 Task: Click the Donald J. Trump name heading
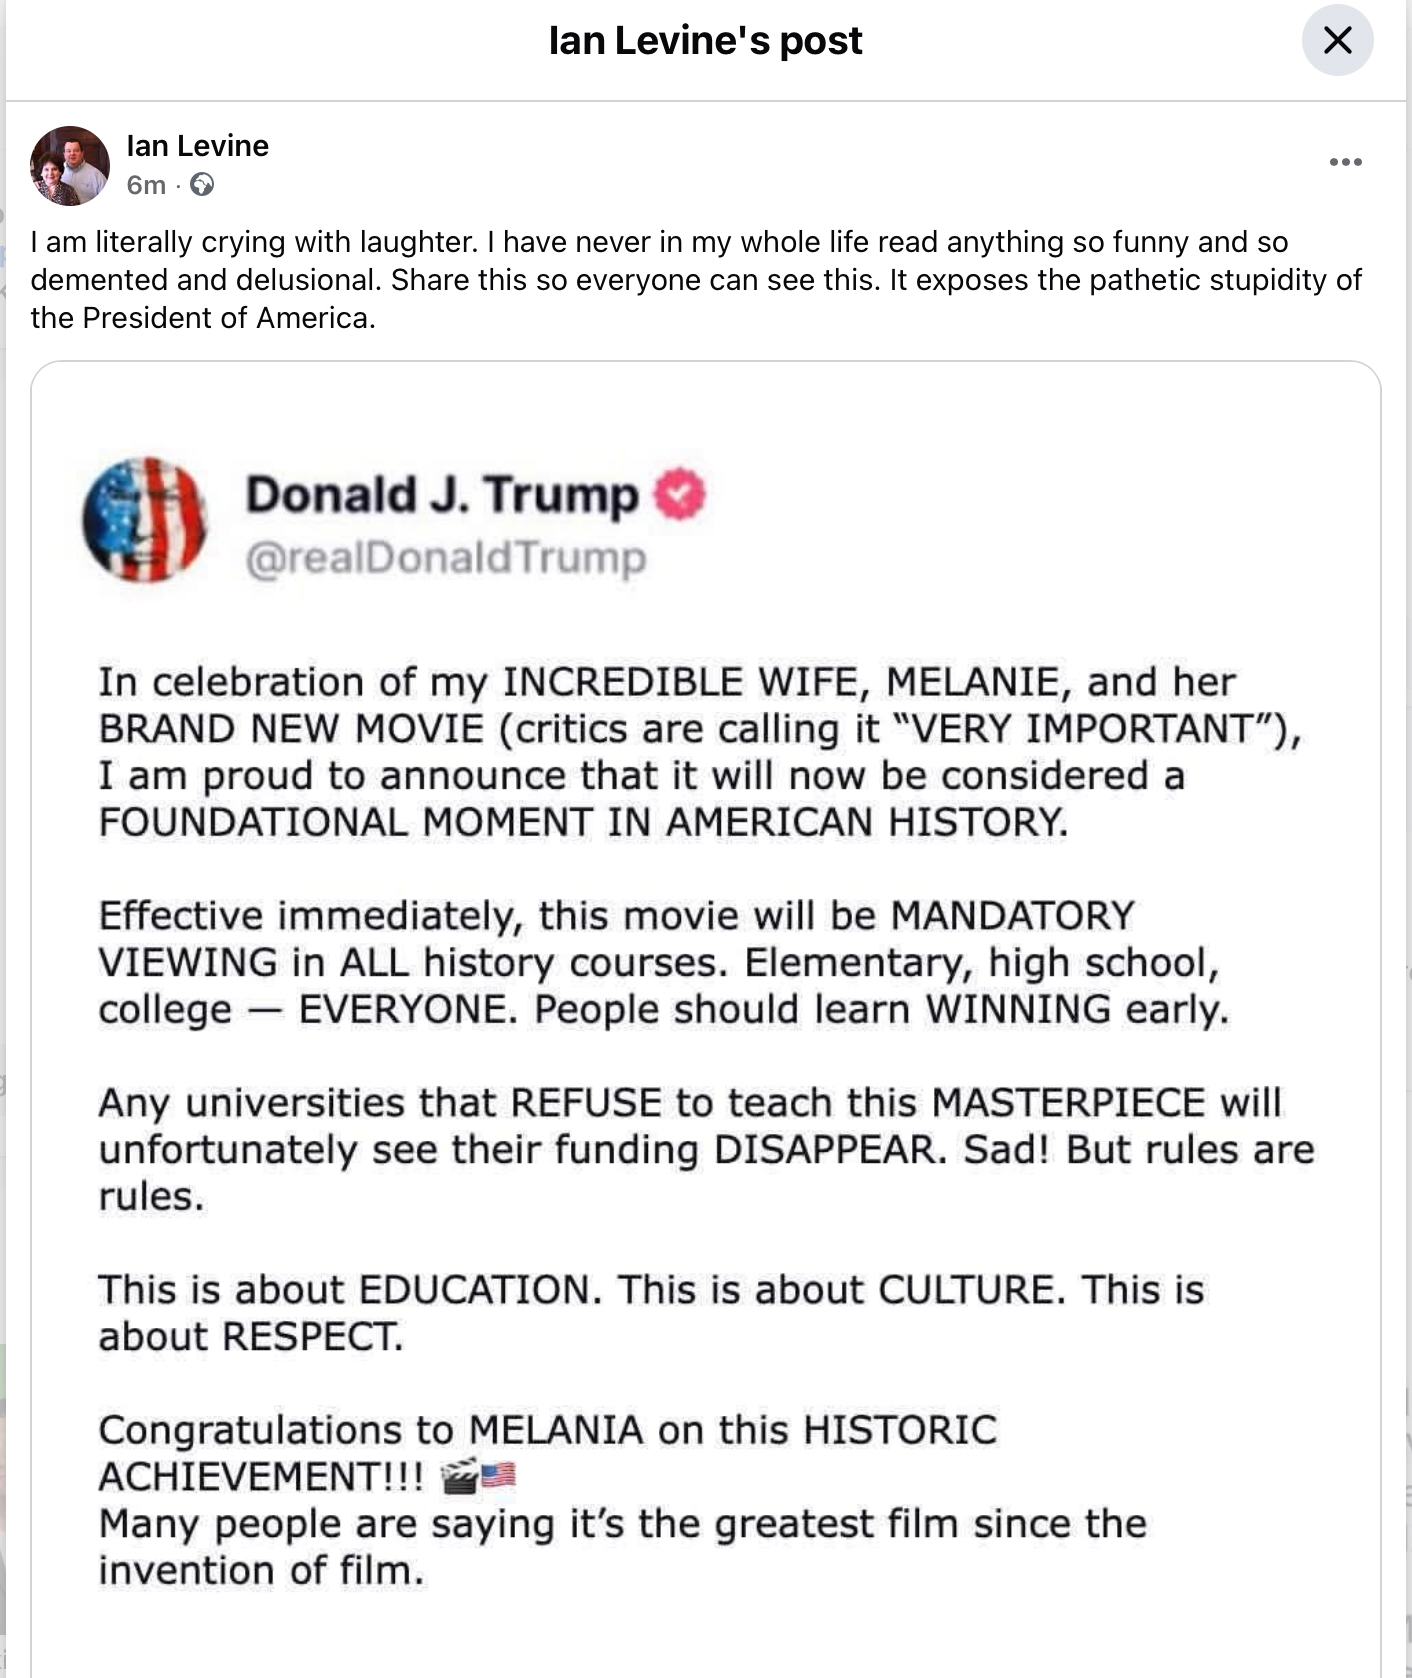tap(442, 495)
